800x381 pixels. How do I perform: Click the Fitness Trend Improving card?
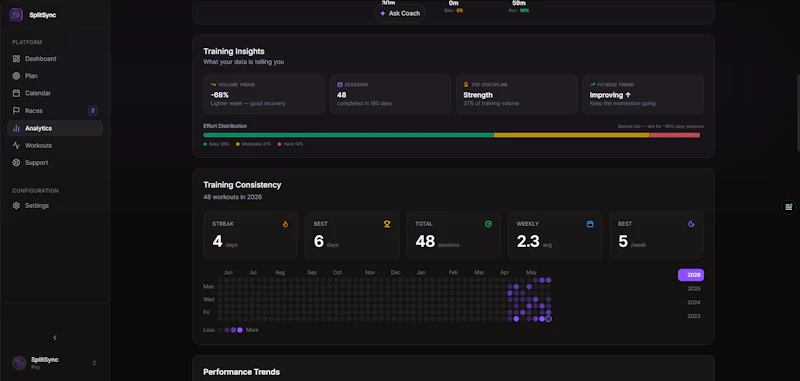click(x=643, y=94)
